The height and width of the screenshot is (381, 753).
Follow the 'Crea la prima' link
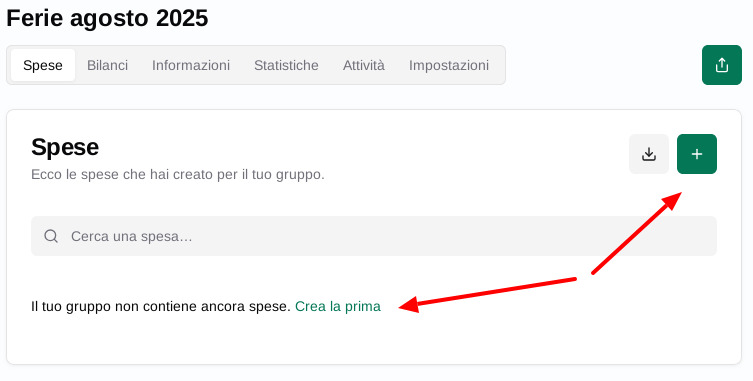point(338,306)
